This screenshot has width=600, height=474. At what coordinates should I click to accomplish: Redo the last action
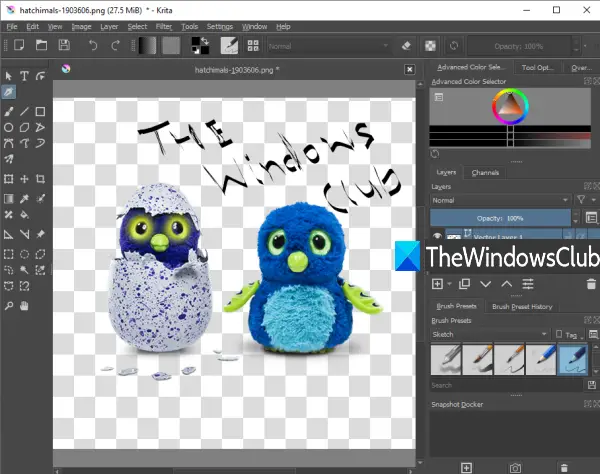[x=115, y=46]
